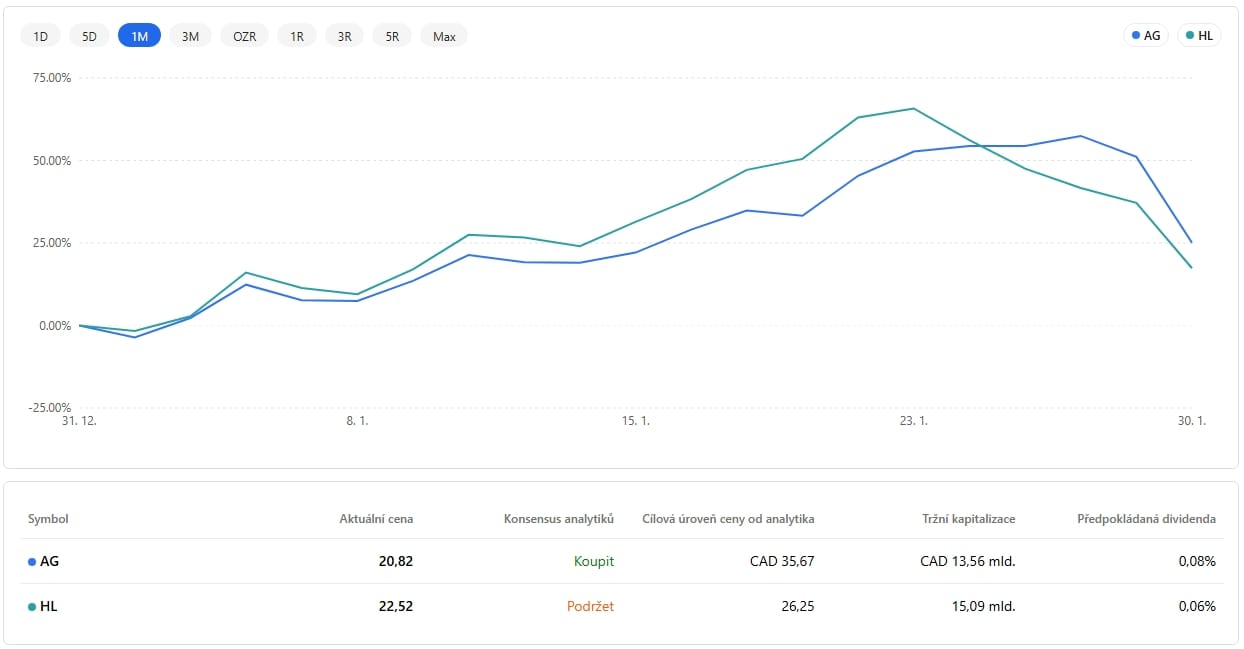This screenshot has width=1244, height=649.
Task: Click the blue dot beside AG in table
Action: (32, 562)
